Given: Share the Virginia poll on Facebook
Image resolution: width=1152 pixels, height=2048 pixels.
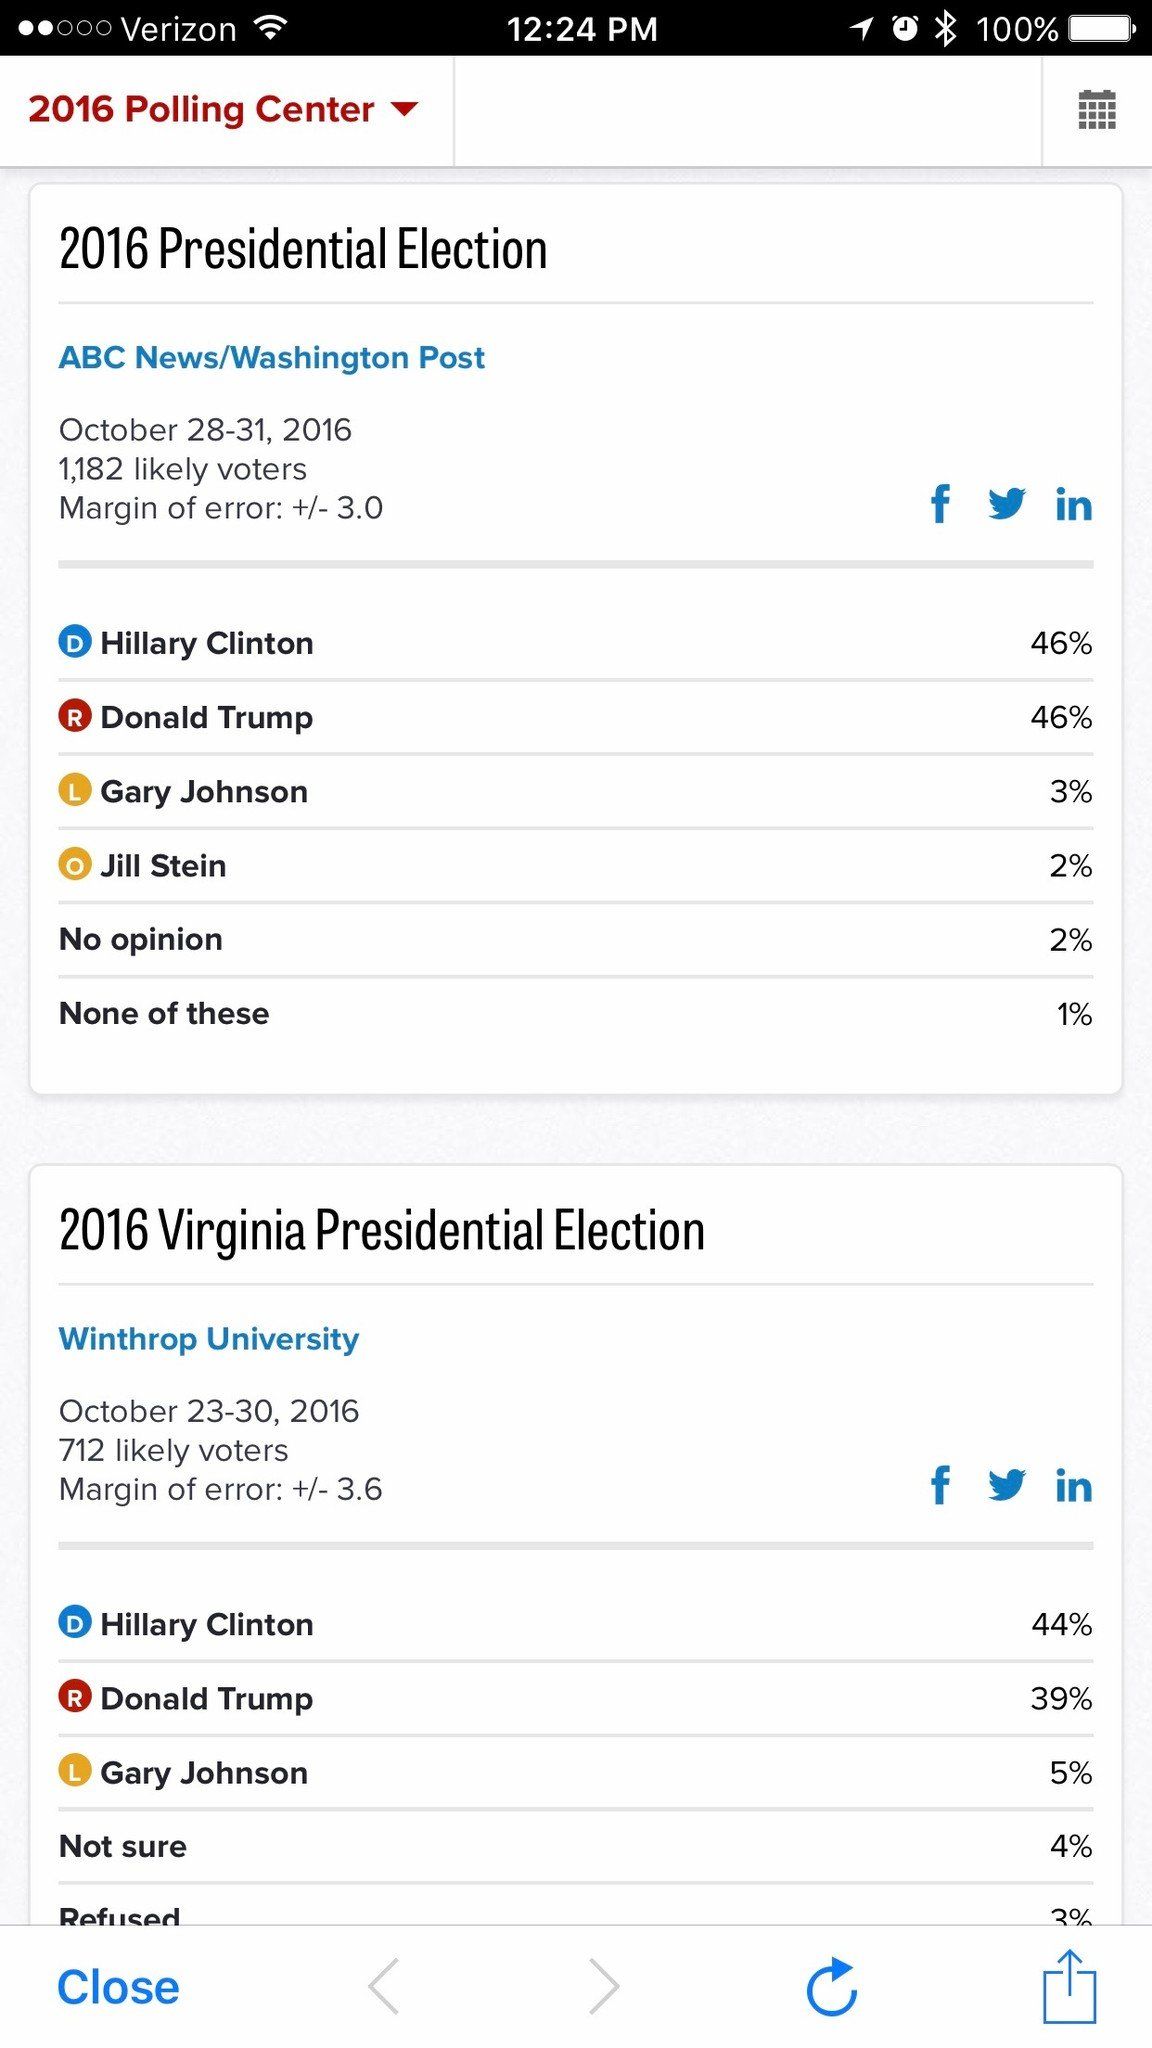Looking at the screenshot, I should point(940,1487).
